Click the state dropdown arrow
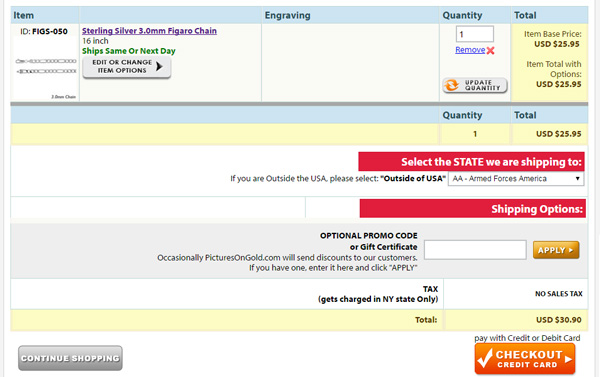Screen dimensions: 600x377 (x=577, y=179)
